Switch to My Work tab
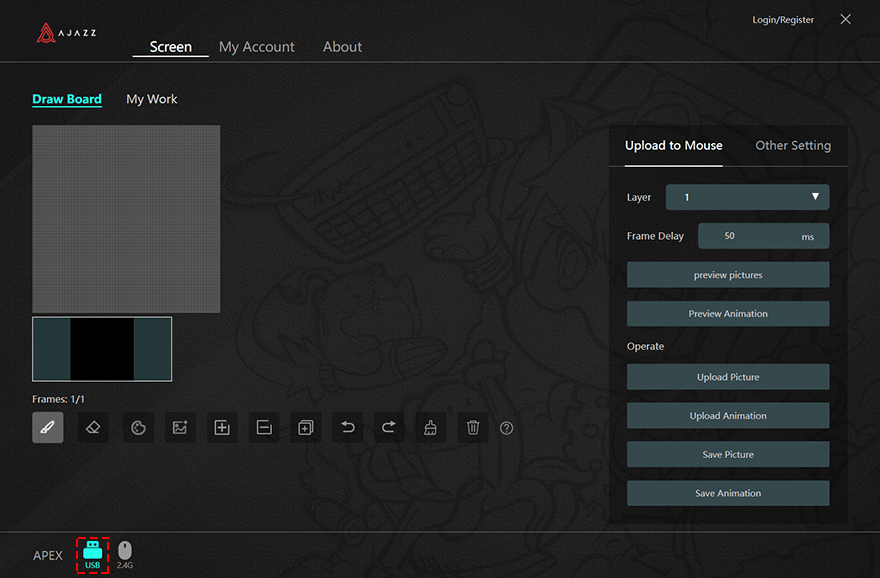Image resolution: width=880 pixels, height=578 pixels. 152,99
